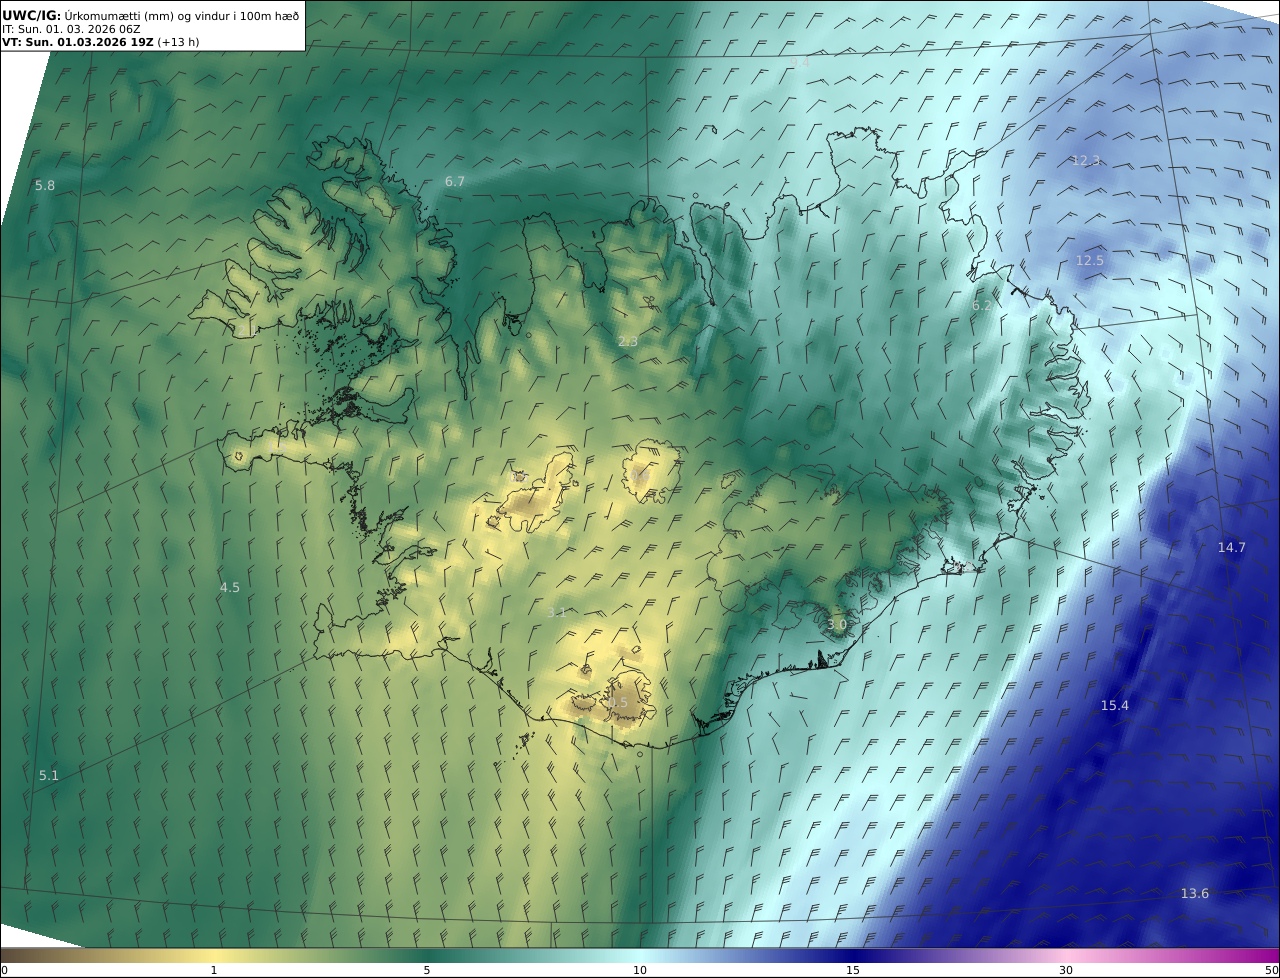Click the 0.5 value label on the glacier

pos(618,702)
